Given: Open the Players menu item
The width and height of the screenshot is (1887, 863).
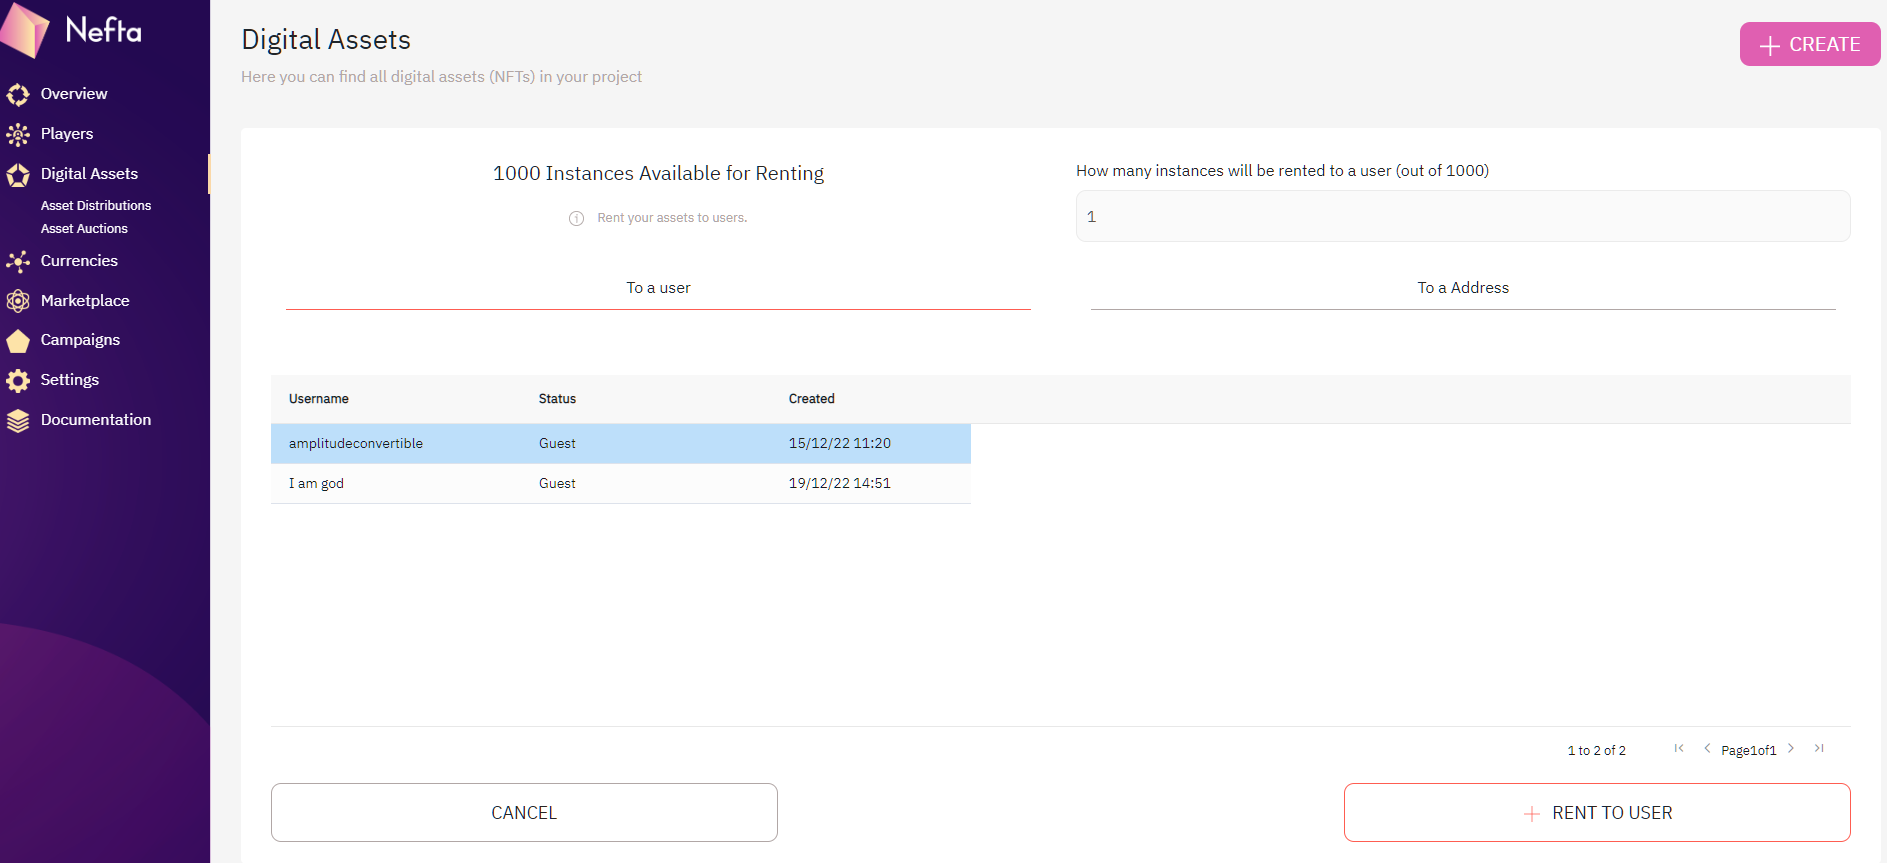Looking at the screenshot, I should tap(67, 134).
